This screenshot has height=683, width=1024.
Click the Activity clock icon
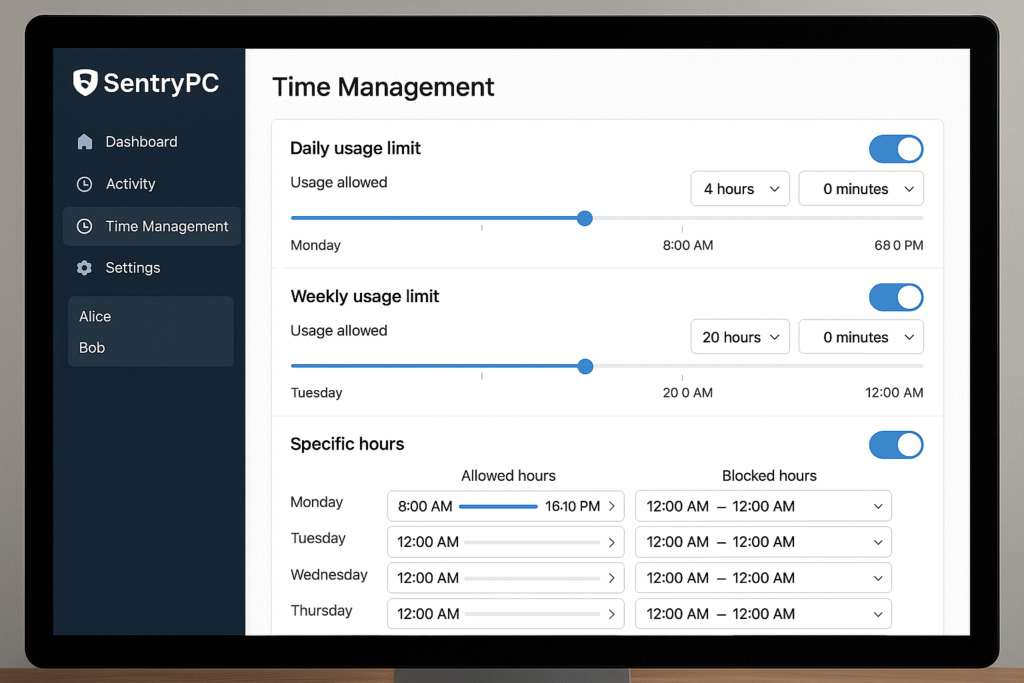[85, 184]
